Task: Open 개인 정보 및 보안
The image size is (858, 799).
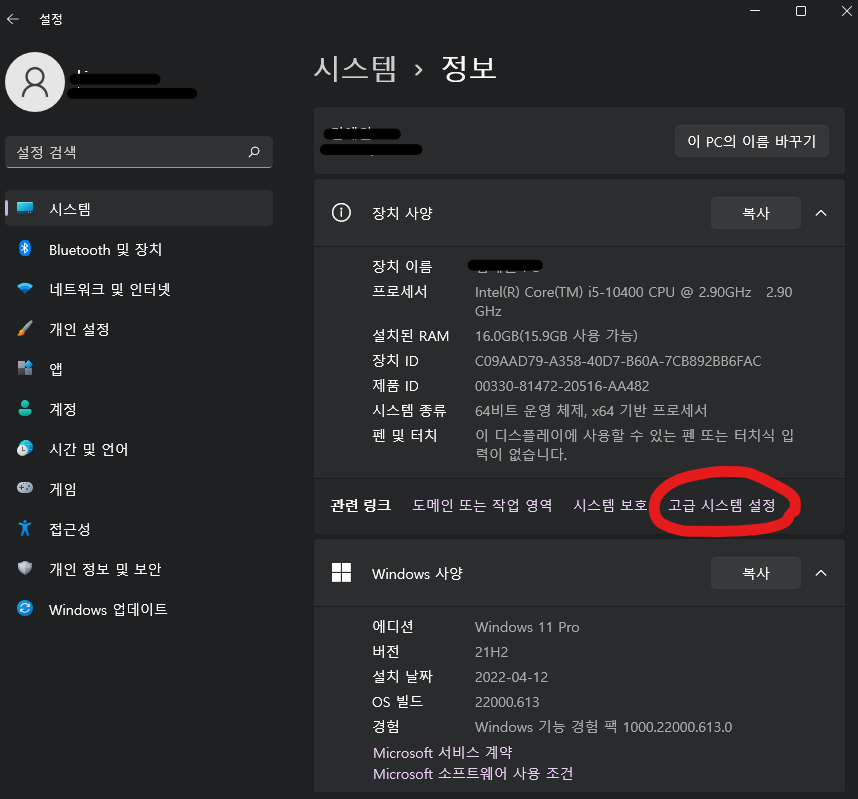Action: coord(139,569)
